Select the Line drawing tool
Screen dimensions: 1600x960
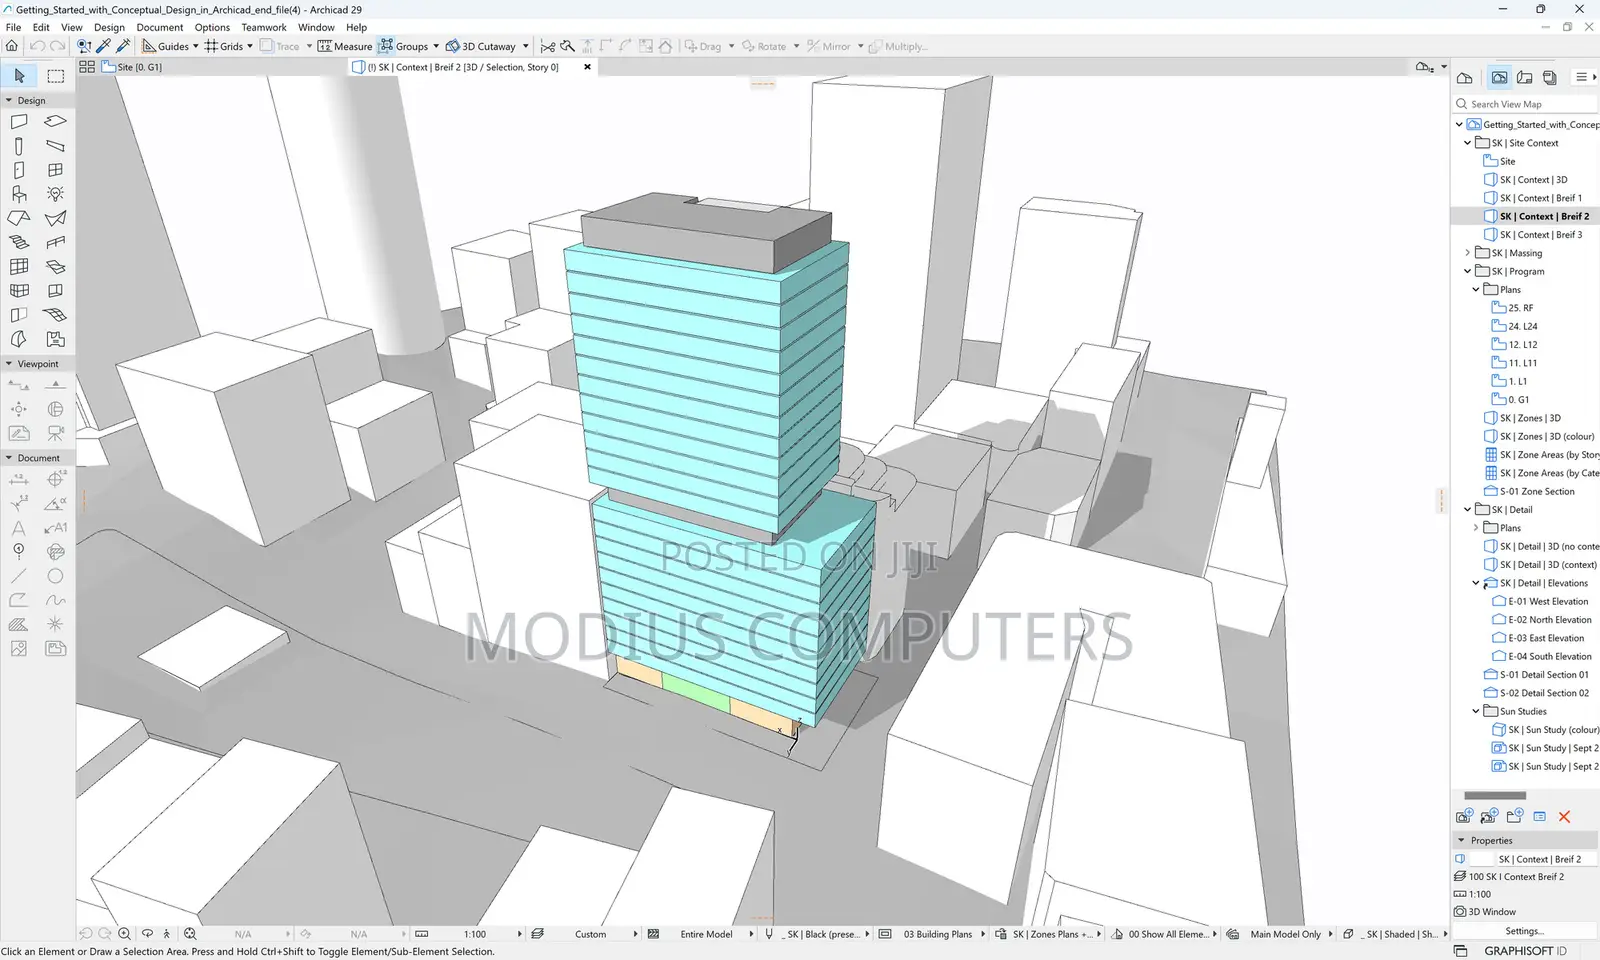point(19,576)
